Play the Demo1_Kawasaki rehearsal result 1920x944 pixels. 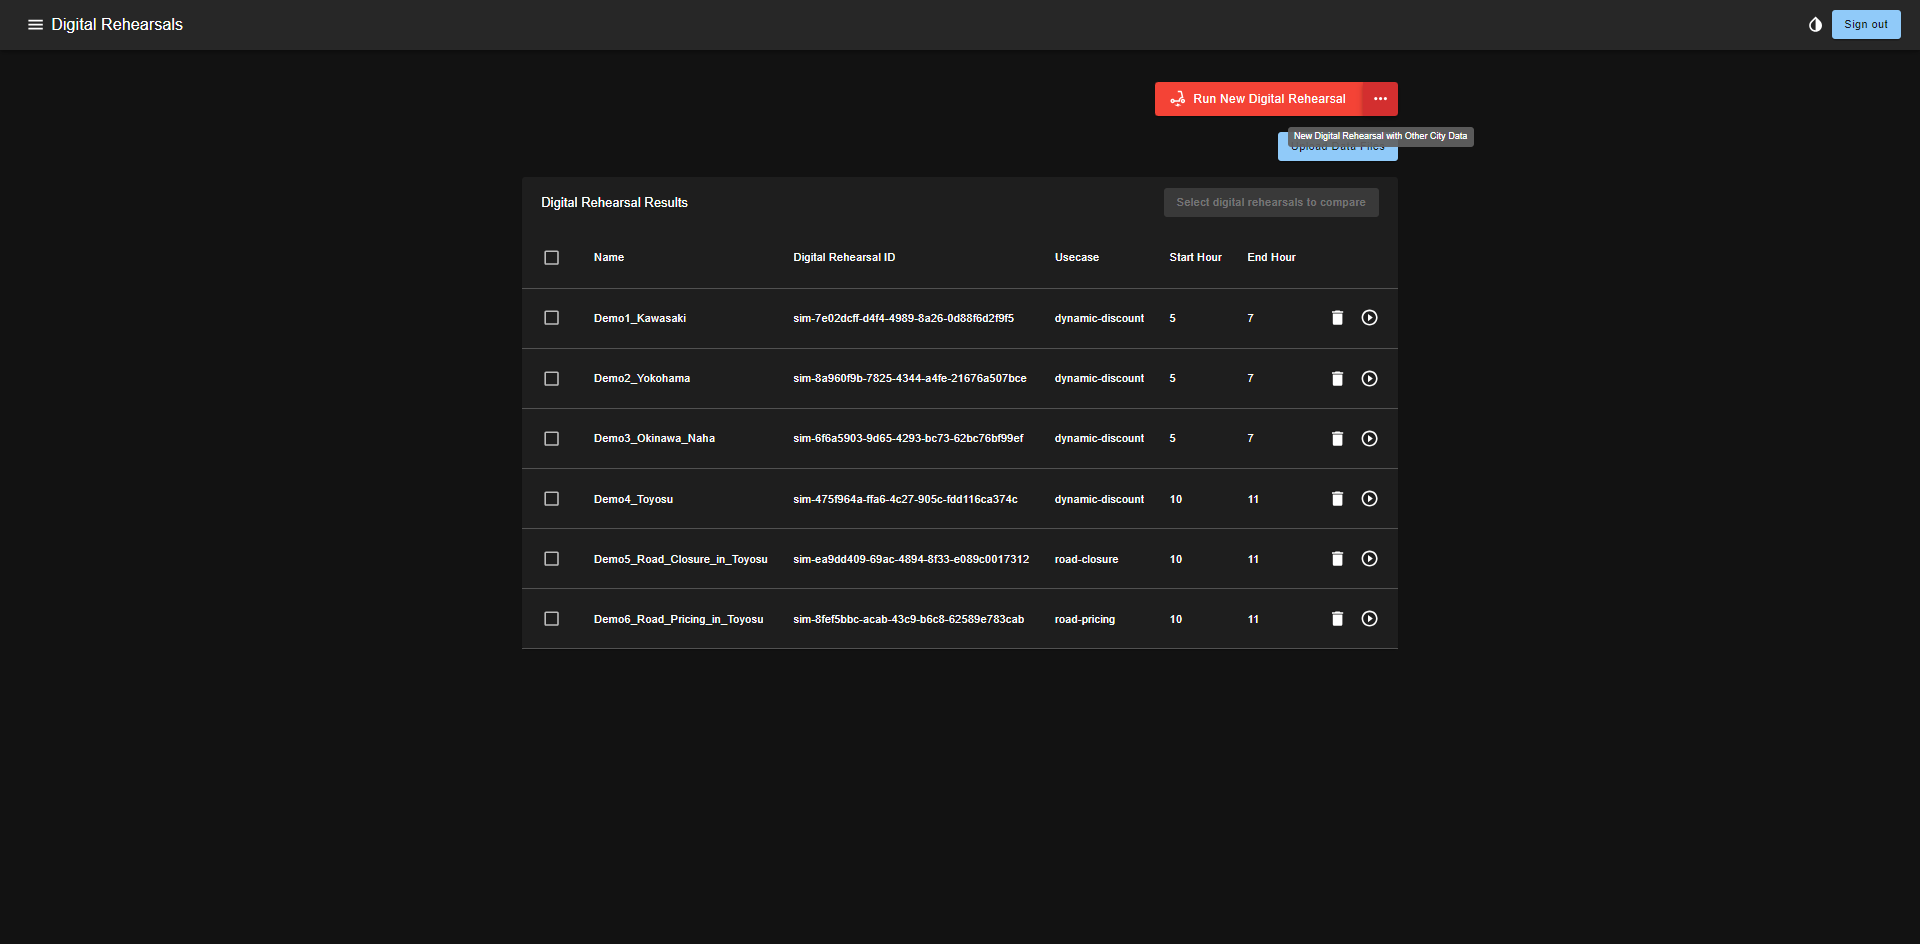click(1369, 318)
